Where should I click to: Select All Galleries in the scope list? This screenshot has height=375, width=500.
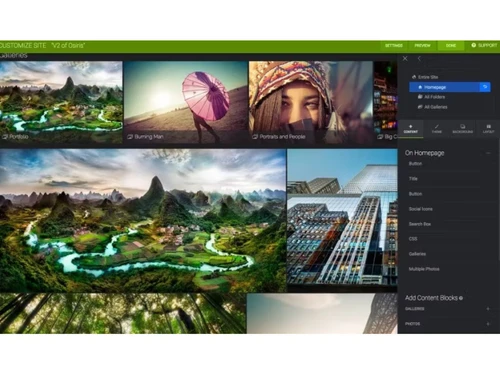[432, 107]
